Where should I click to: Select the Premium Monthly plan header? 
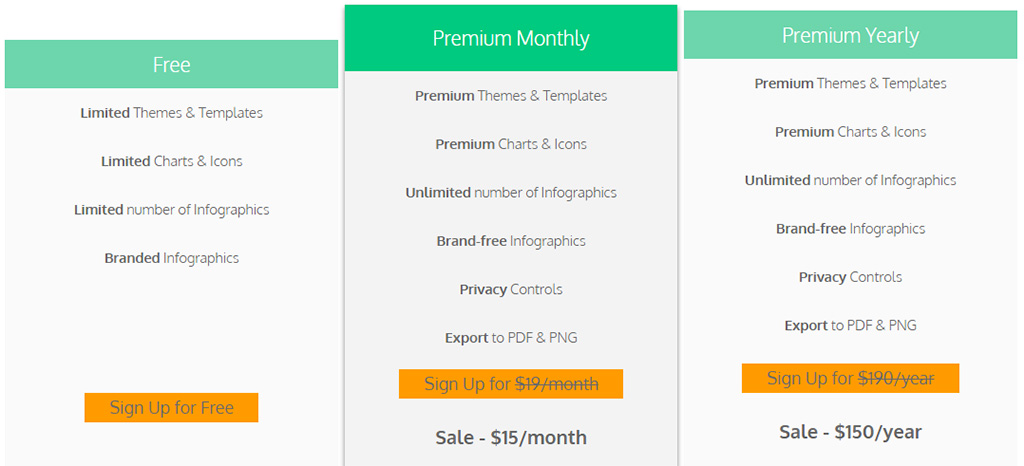[511, 39]
